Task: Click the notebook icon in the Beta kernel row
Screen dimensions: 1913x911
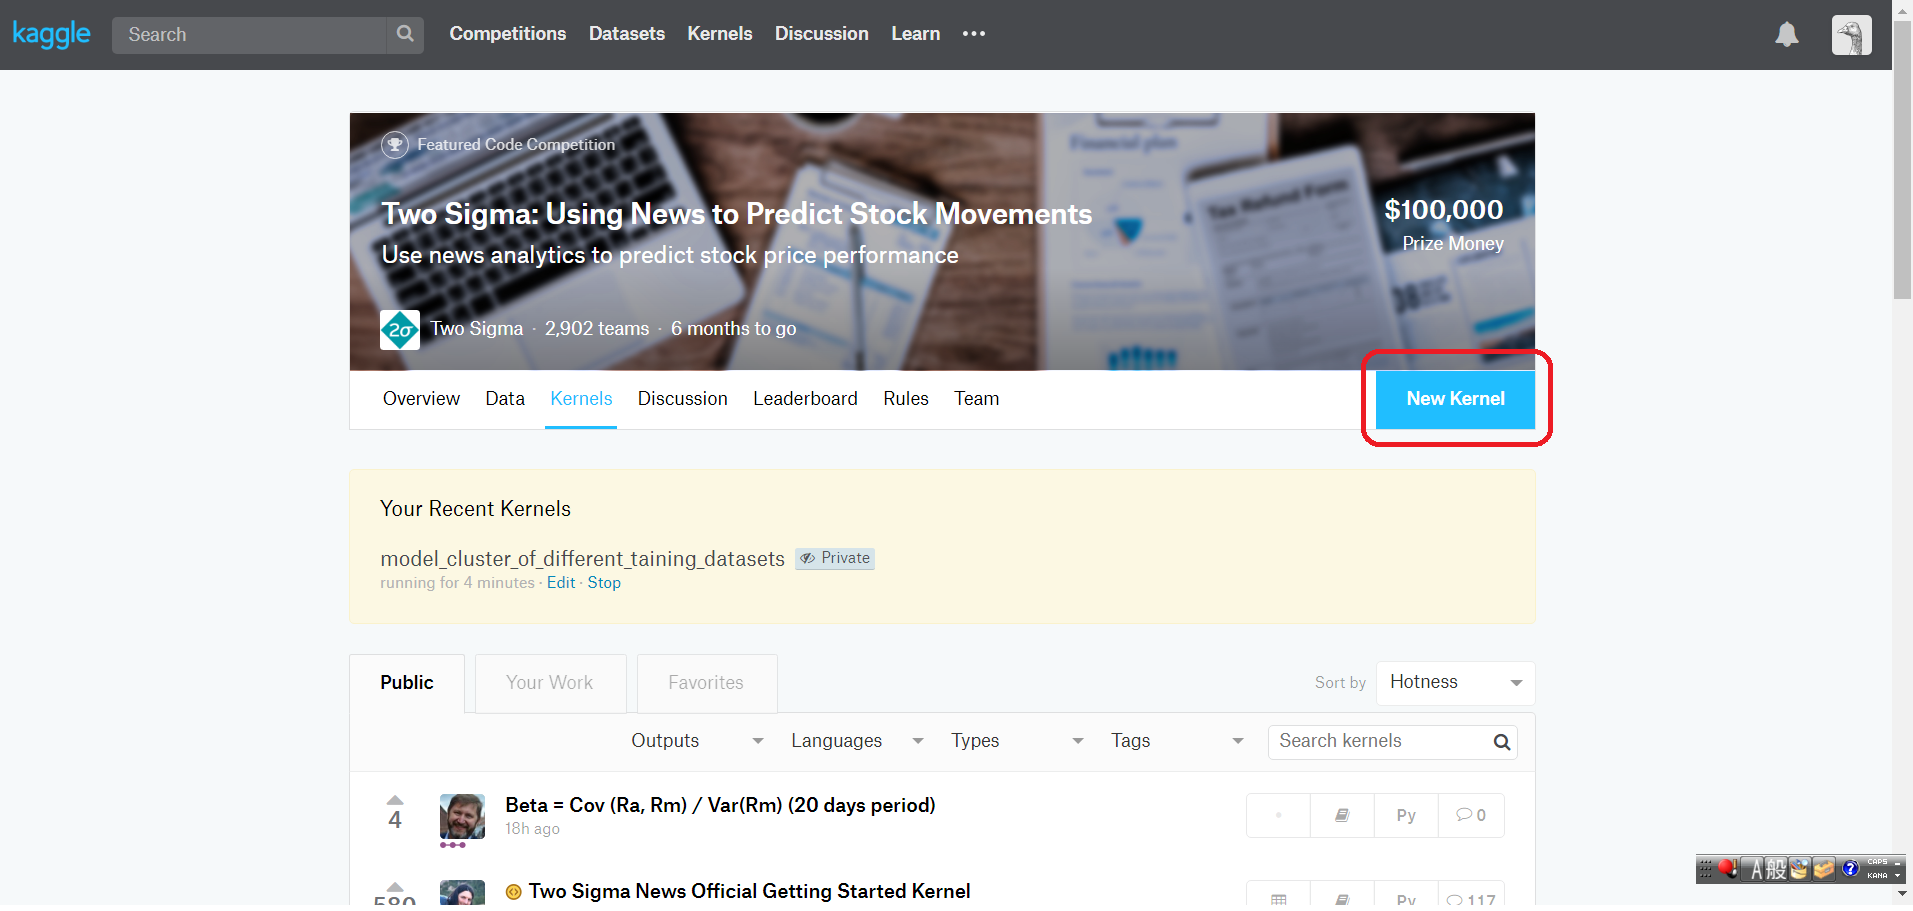Action: tap(1342, 815)
